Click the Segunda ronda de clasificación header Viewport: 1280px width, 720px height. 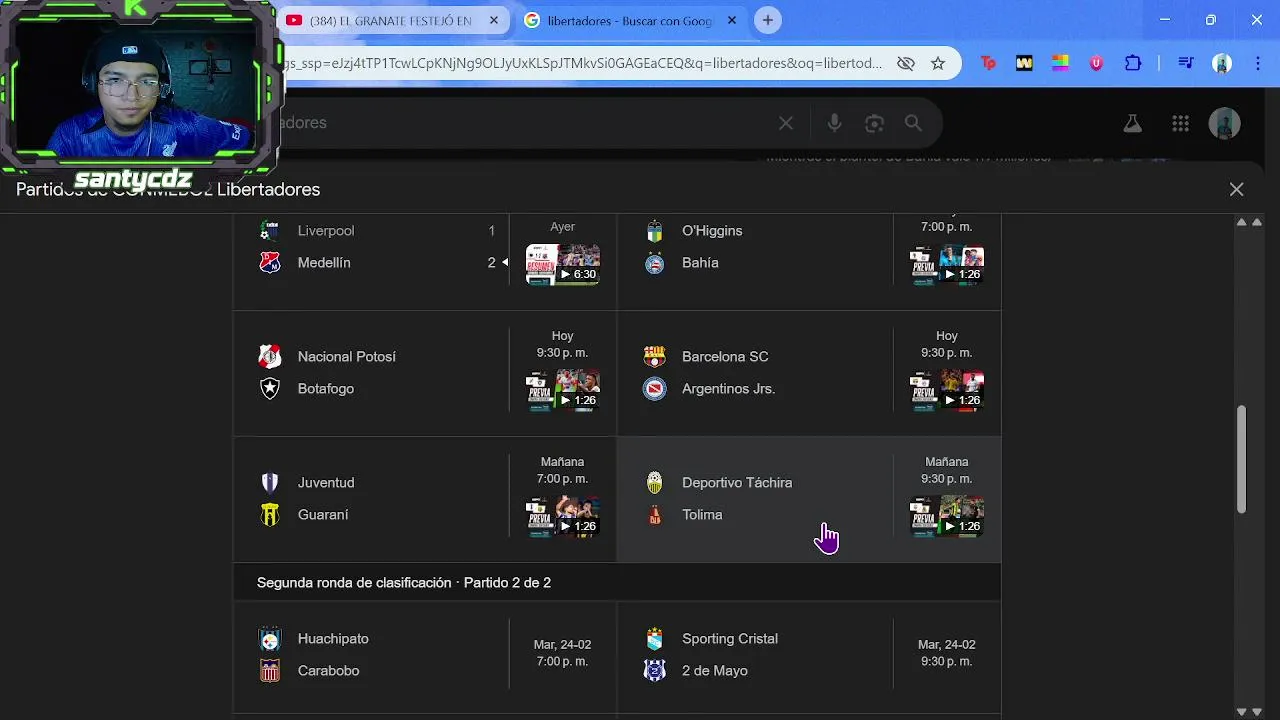coord(404,582)
